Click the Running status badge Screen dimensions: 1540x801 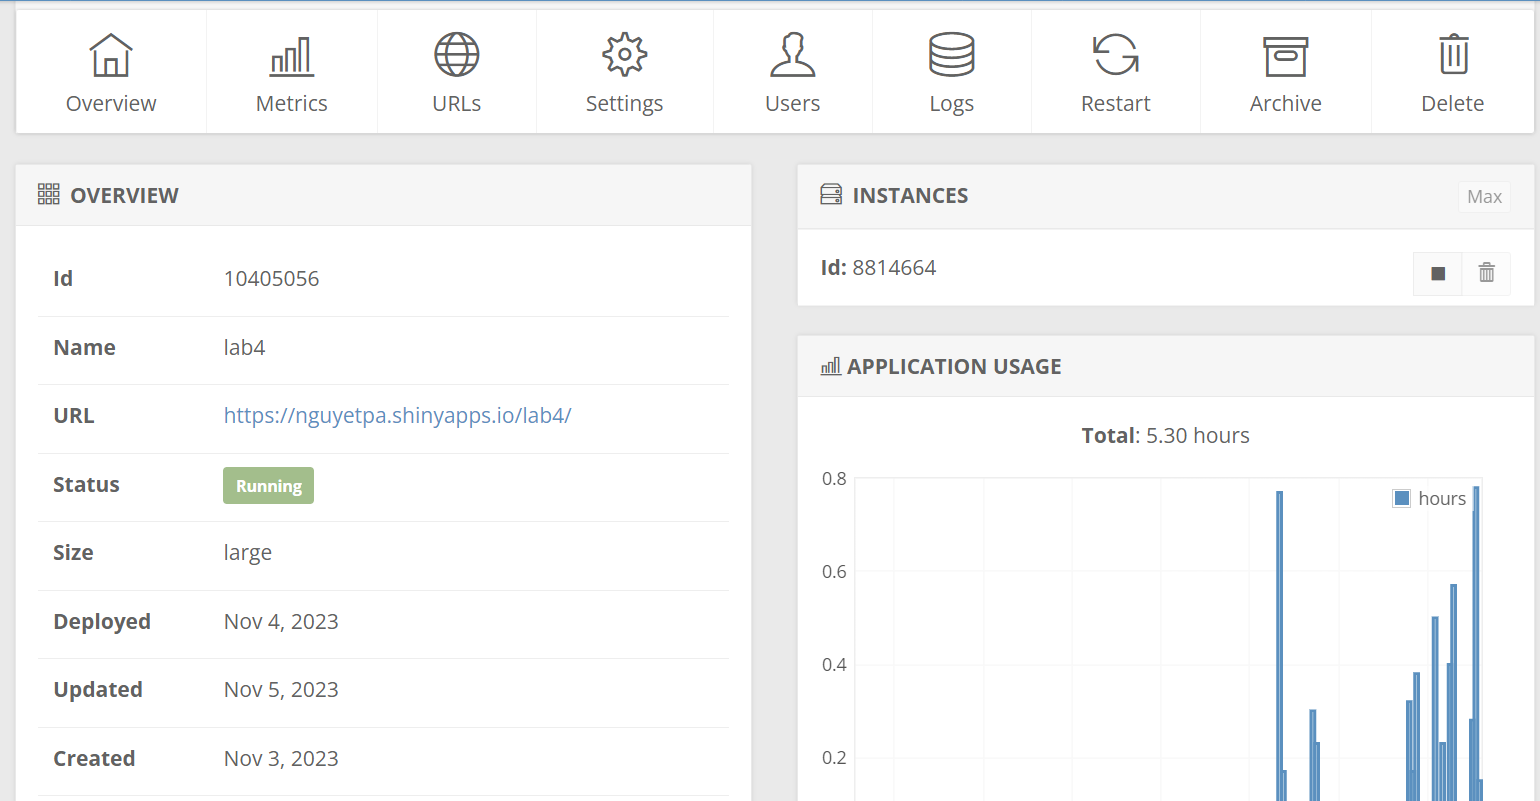[268, 486]
